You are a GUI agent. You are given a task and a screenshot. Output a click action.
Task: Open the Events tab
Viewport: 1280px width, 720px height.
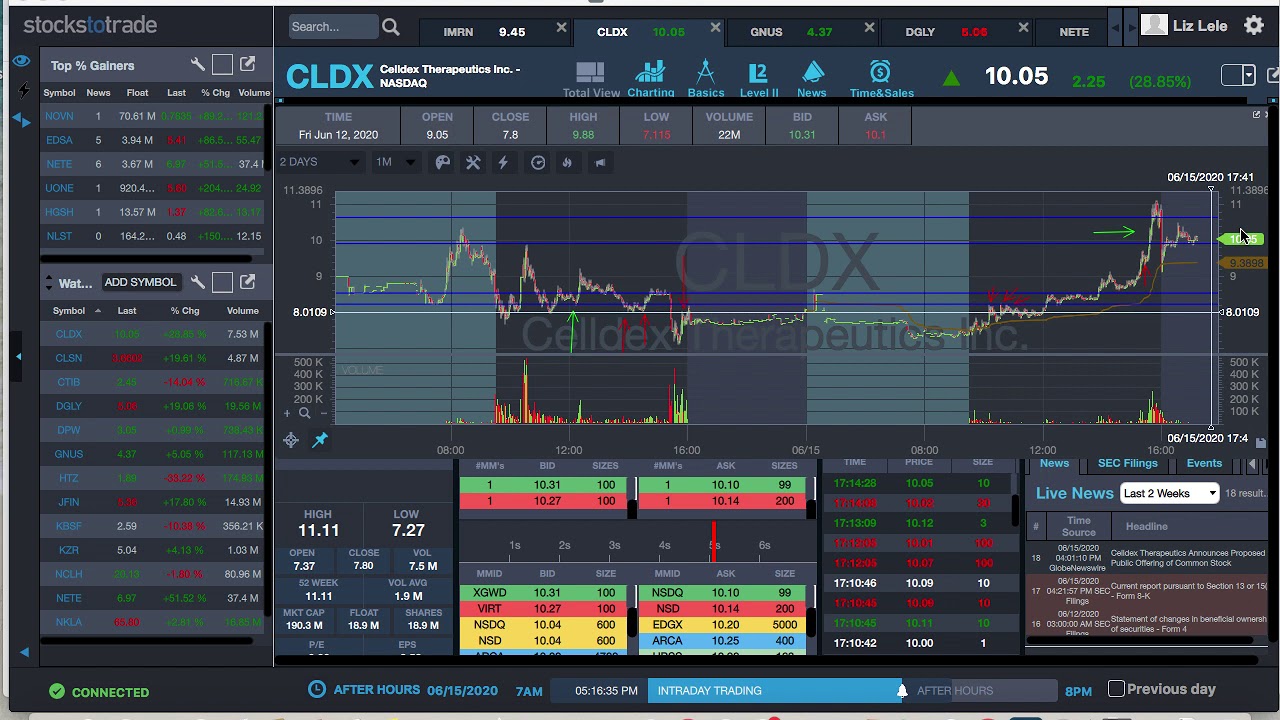pos(1204,464)
